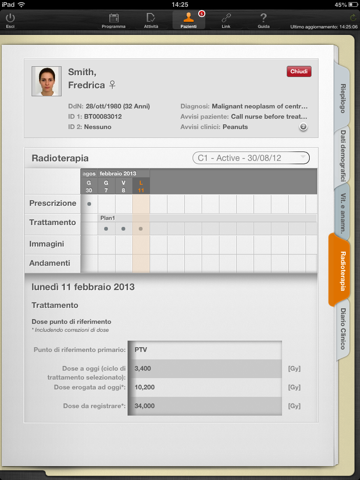Tap the Avvisi clinici Peanuts text
This screenshot has height=480, width=360.
pyautogui.click(x=235, y=127)
